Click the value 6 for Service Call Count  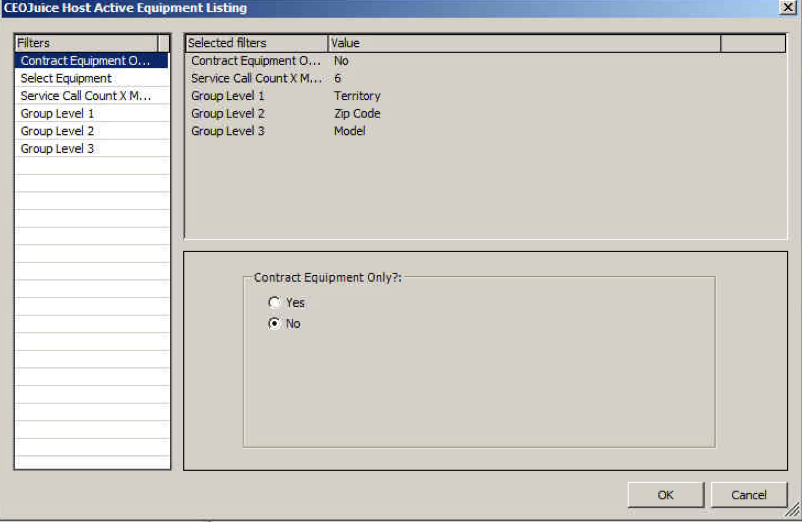point(337,78)
